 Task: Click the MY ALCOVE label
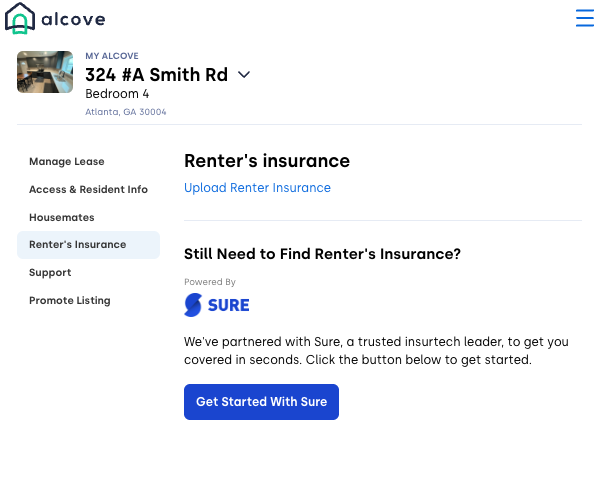[112, 56]
